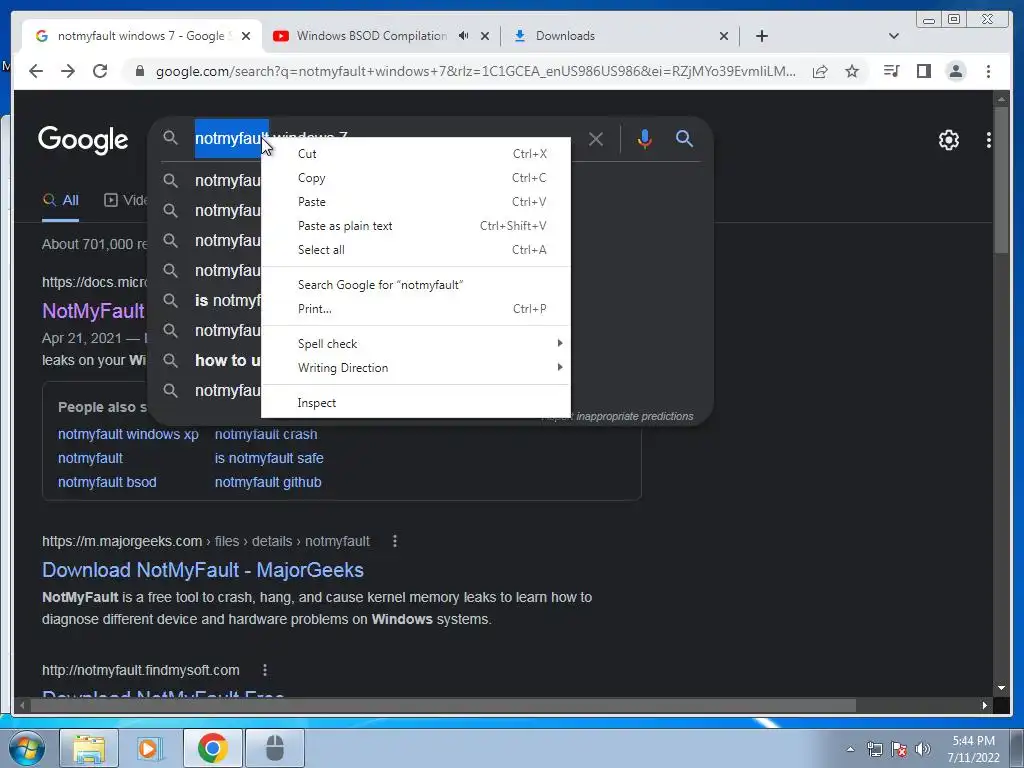Start voice search with the microphone
The image size is (1024, 768).
click(645, 139)
